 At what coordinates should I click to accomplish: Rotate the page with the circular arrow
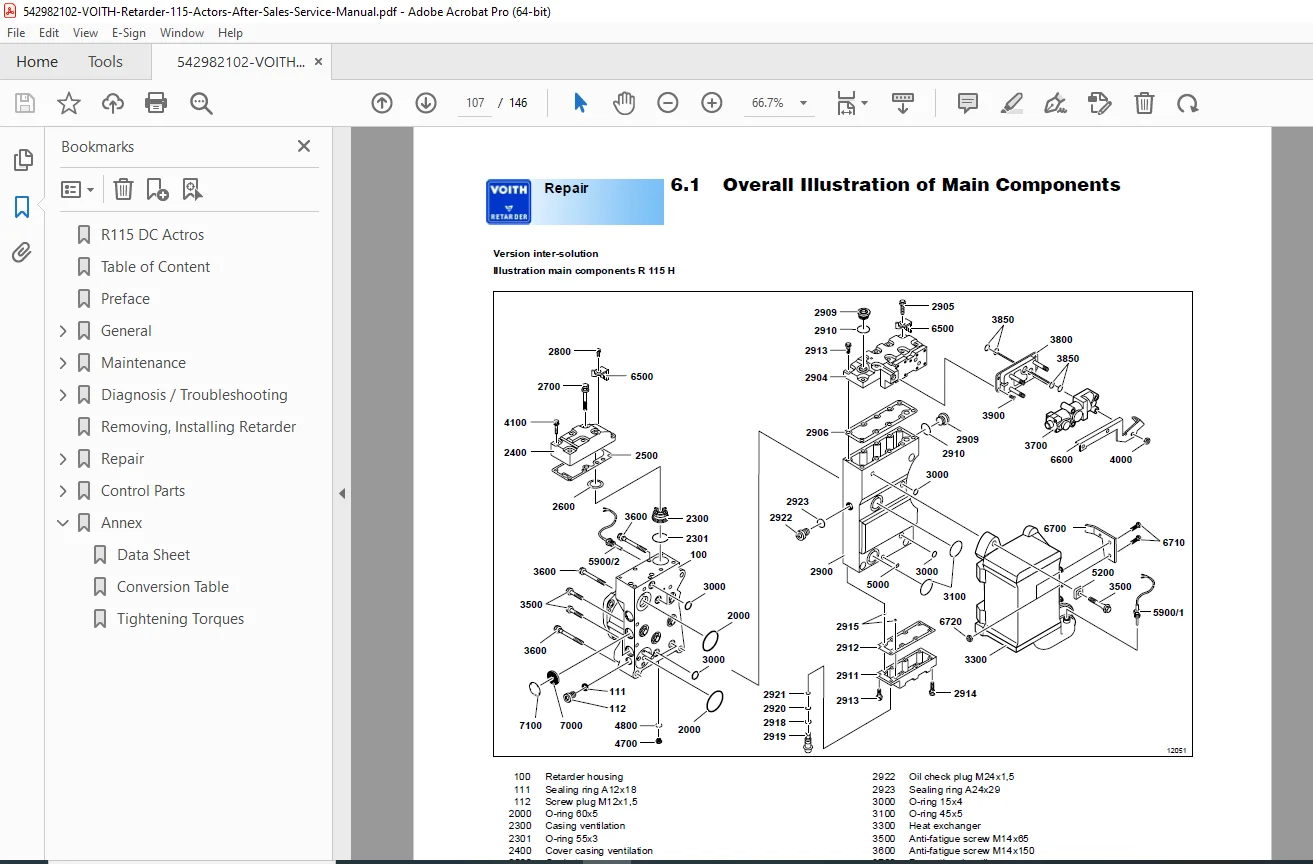point(1187,103)
